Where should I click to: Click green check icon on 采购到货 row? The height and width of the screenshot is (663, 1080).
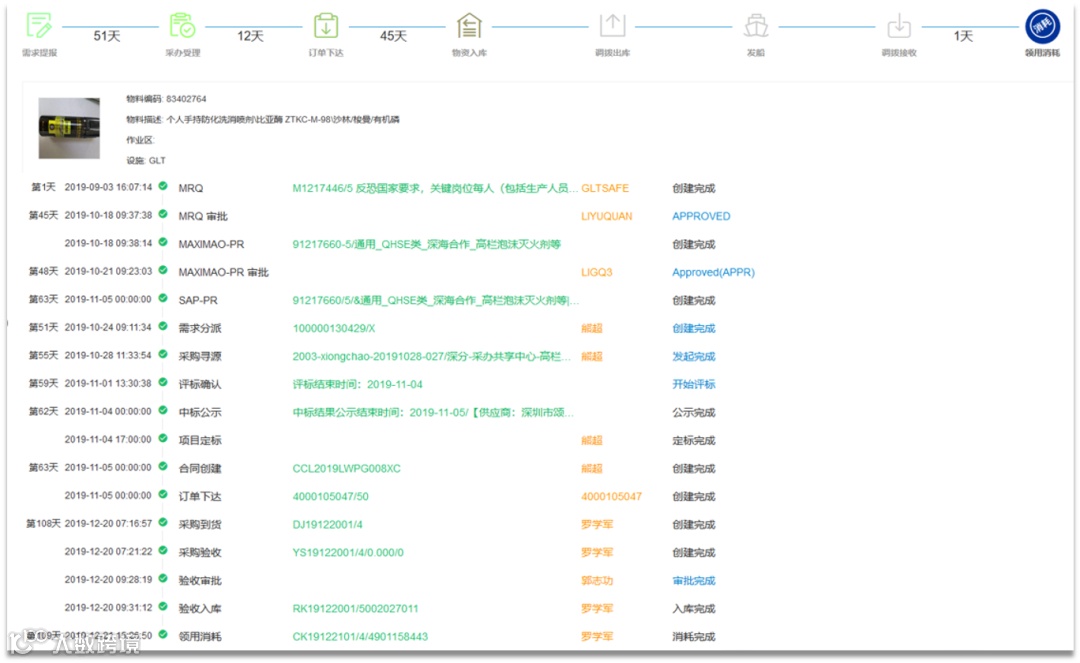coord(163,523)
